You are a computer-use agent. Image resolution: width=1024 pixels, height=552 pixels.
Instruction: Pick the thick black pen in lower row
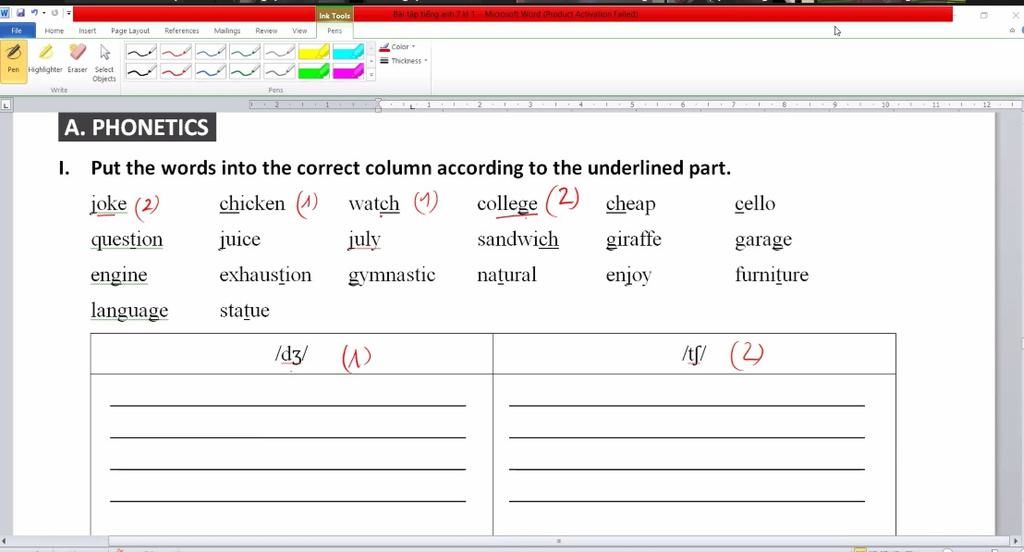tap(141, 71)
